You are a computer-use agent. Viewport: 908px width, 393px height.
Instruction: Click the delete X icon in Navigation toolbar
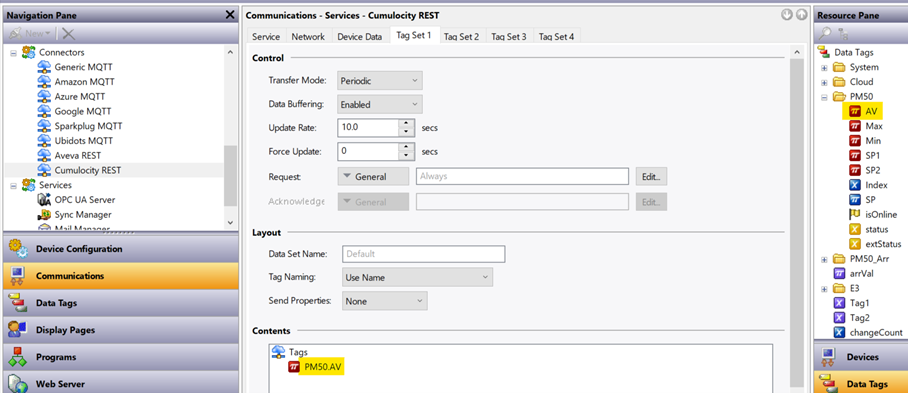68,34
